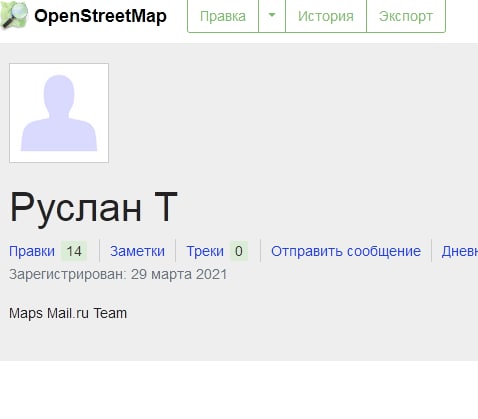Open the Треки traces link

click(x=205, y=251)
